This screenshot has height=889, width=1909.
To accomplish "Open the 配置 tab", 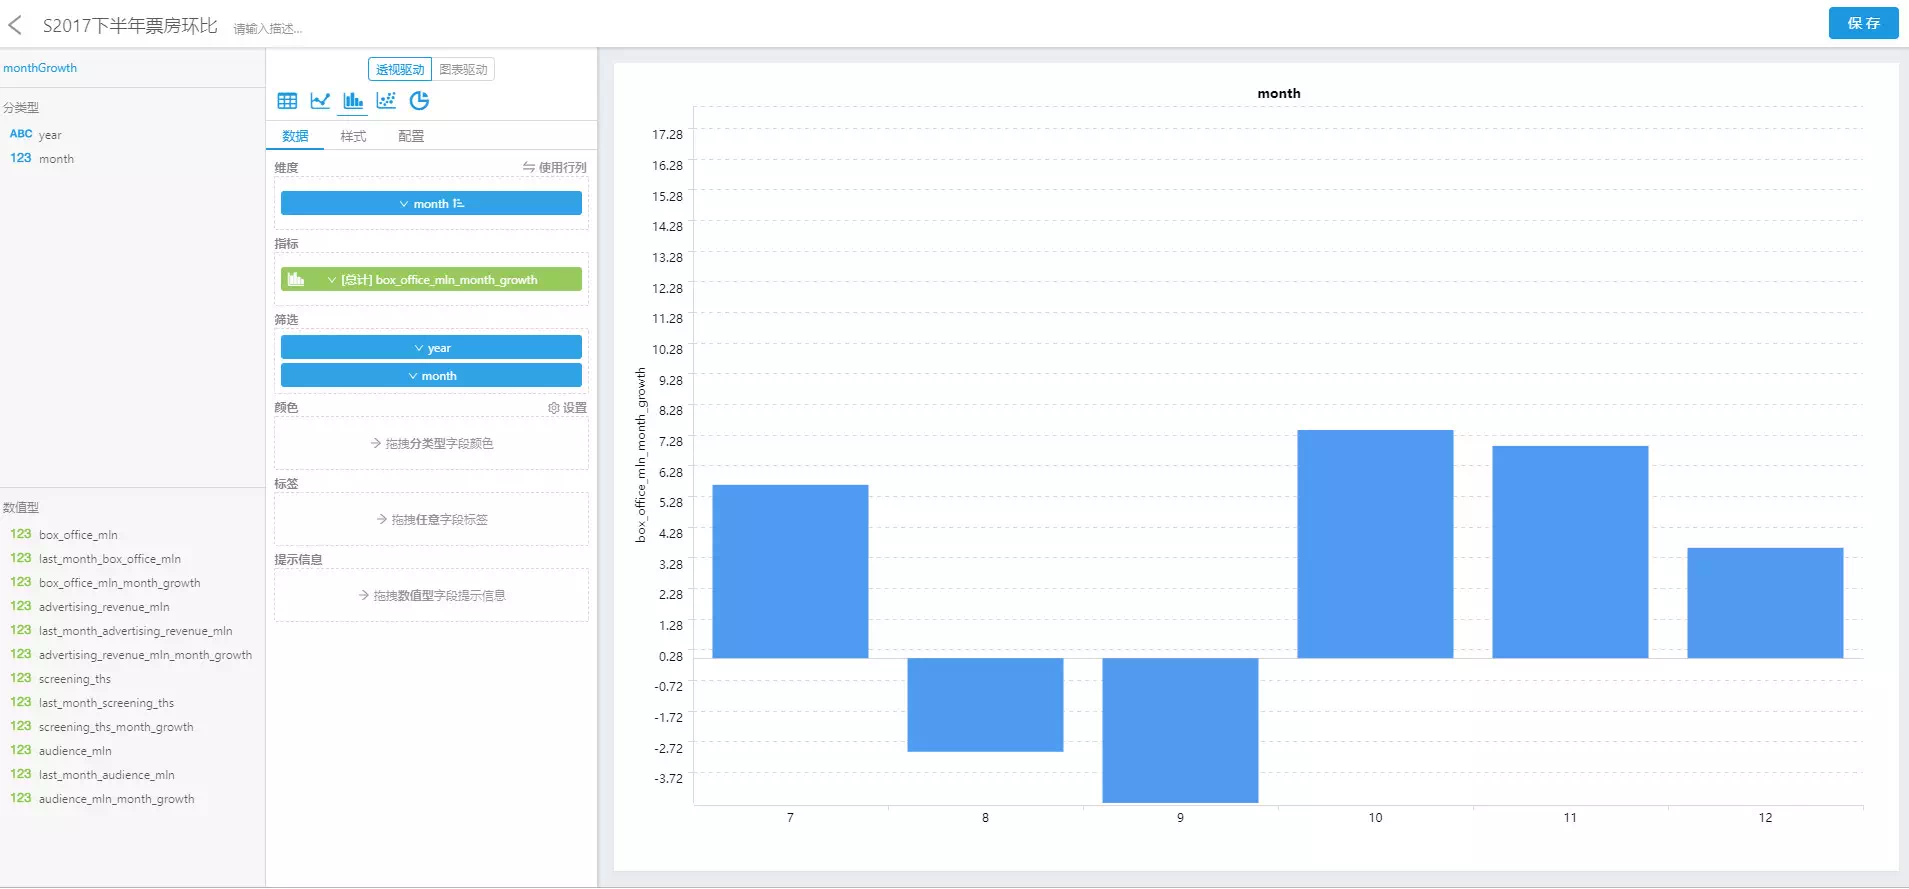I will pos(411,136).
